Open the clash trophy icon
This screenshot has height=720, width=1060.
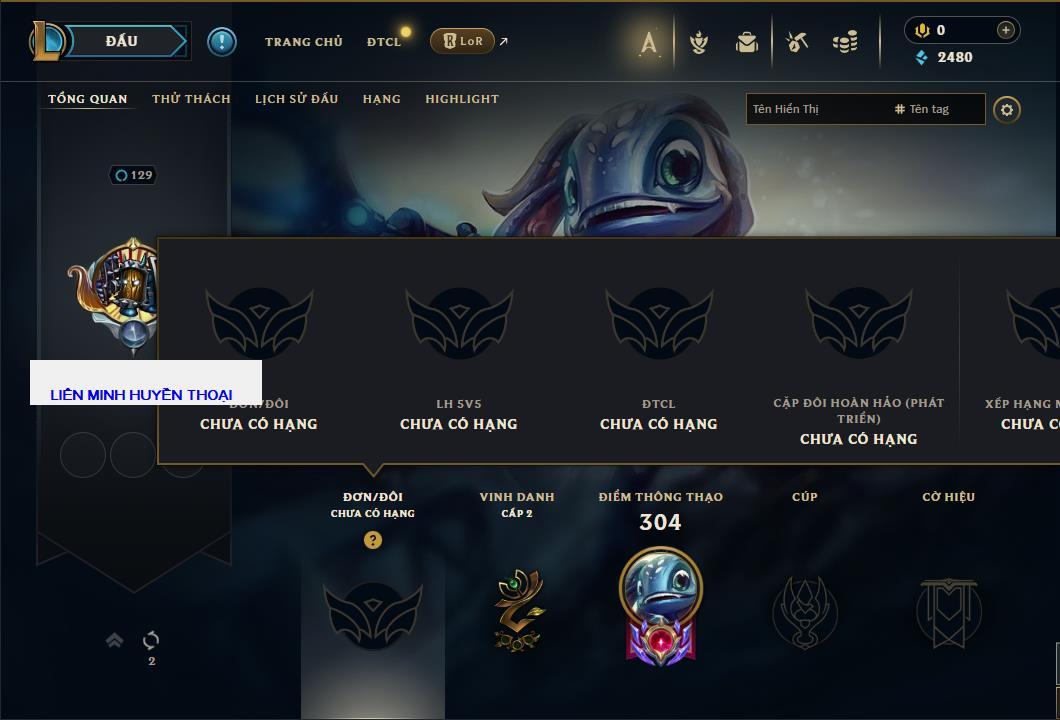699,43
